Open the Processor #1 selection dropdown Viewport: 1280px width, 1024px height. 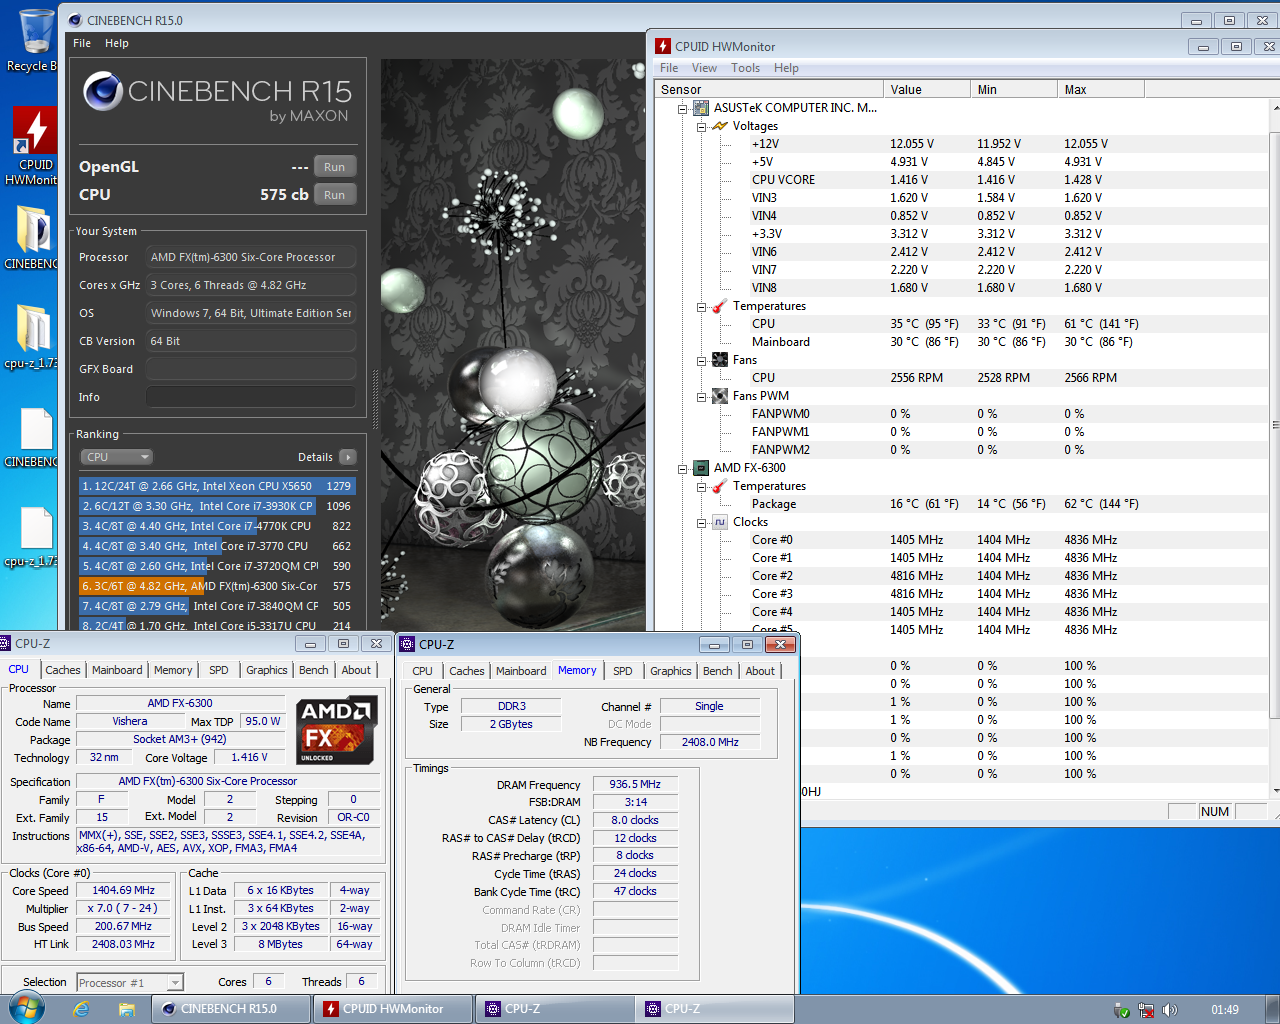coord(130,983)
